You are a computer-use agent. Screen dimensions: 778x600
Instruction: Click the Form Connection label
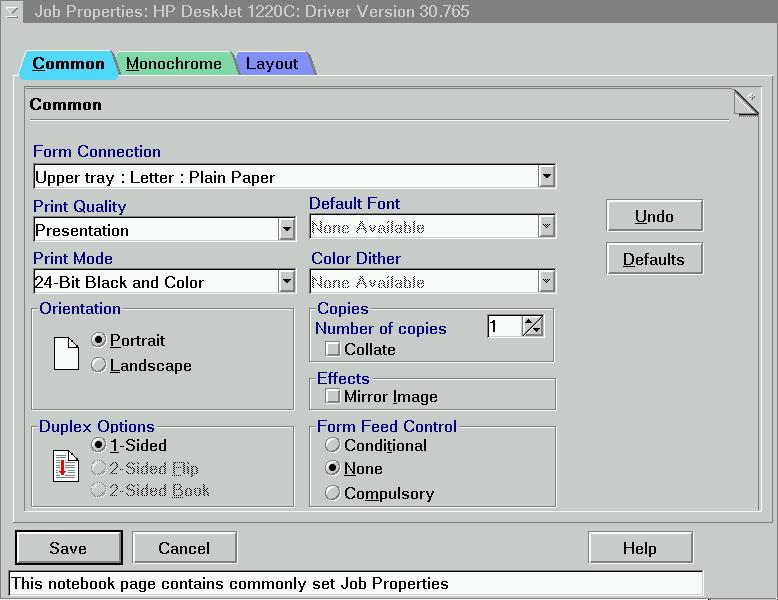(x=97, y=151)
